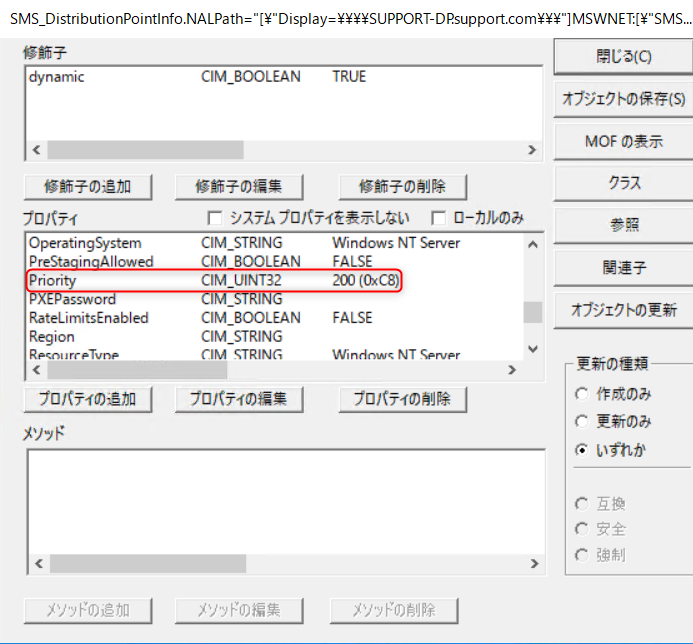Select the ResourceType property row

(275, 354)
